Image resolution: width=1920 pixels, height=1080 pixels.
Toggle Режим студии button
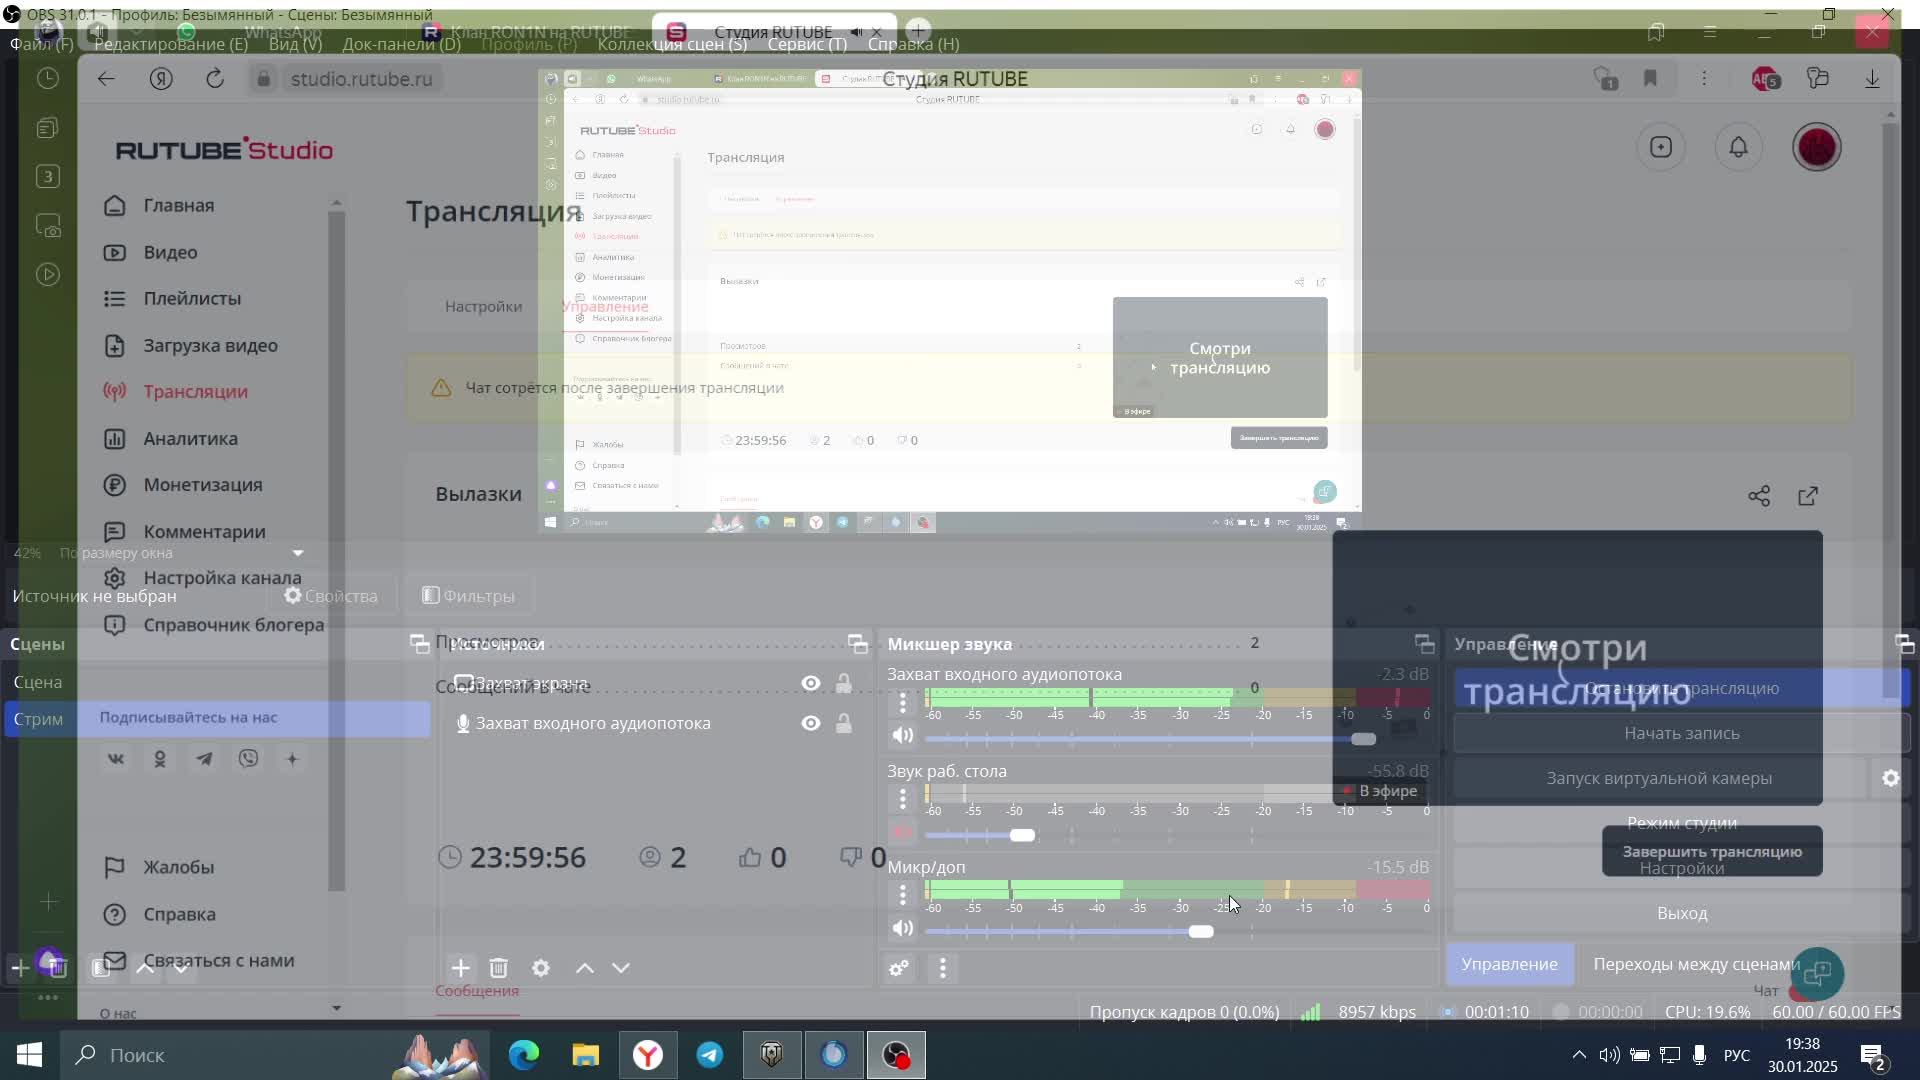1681,823
